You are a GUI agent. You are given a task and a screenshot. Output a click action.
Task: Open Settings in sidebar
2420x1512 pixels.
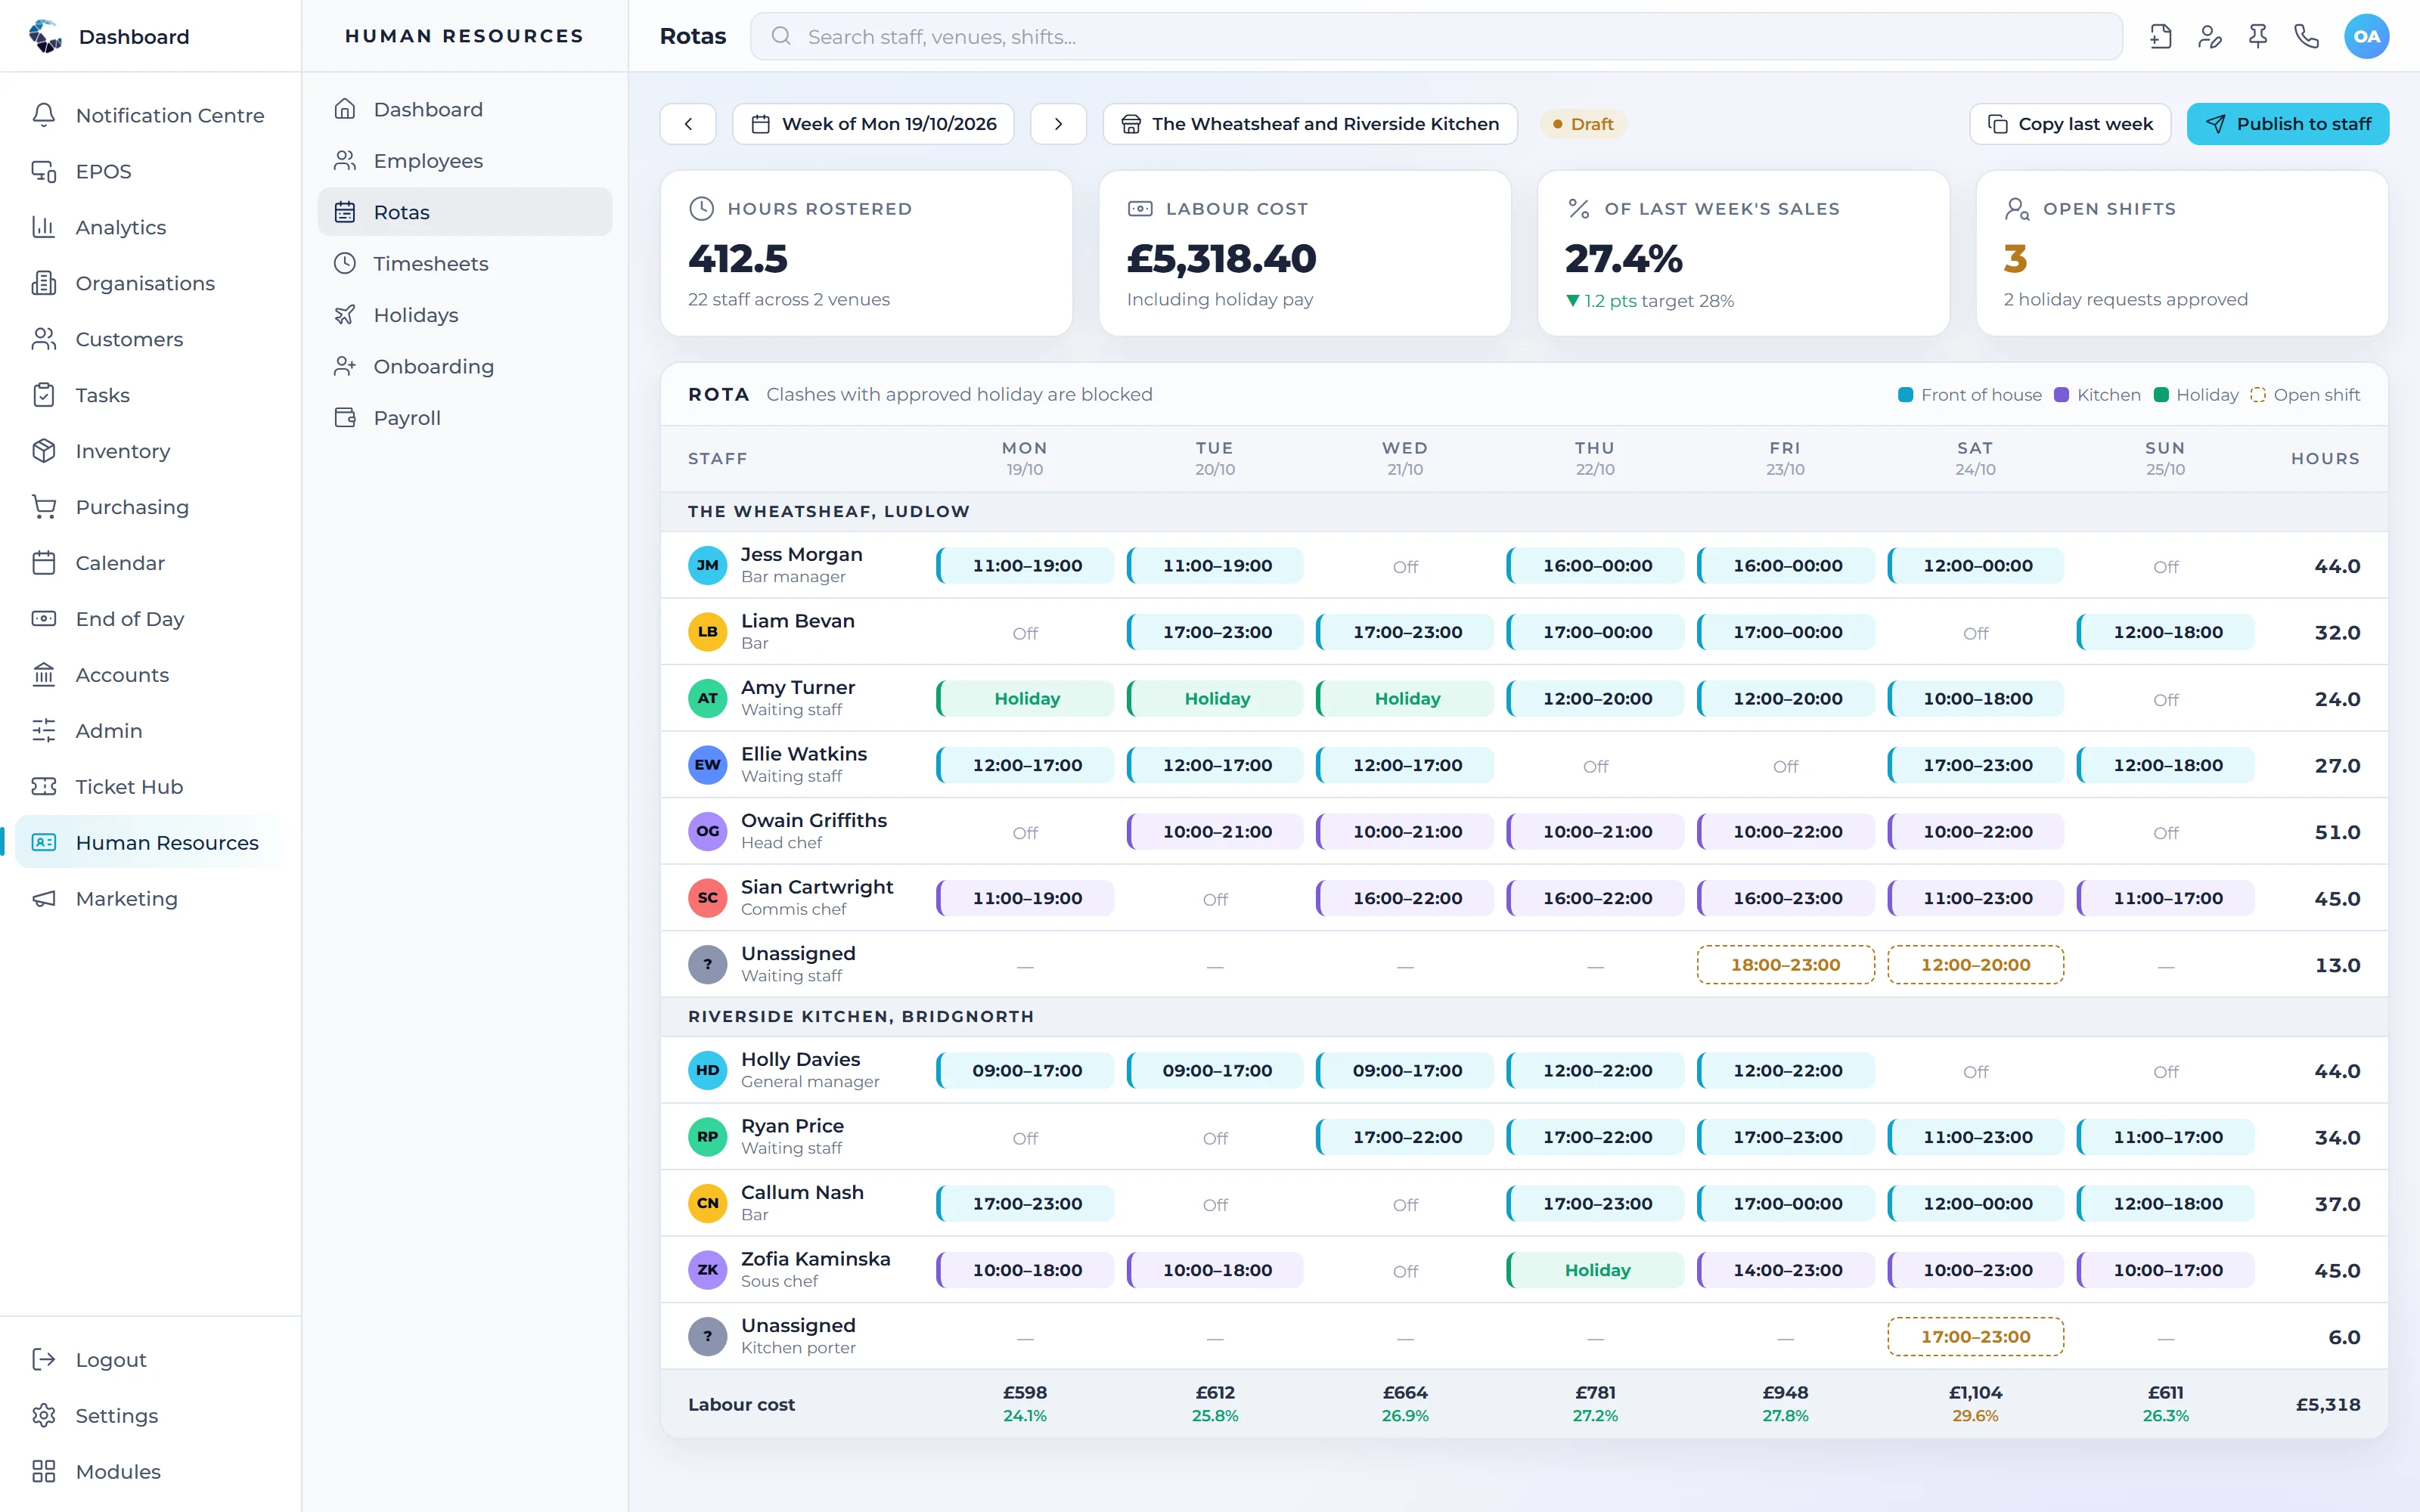tap(150, 1415)
